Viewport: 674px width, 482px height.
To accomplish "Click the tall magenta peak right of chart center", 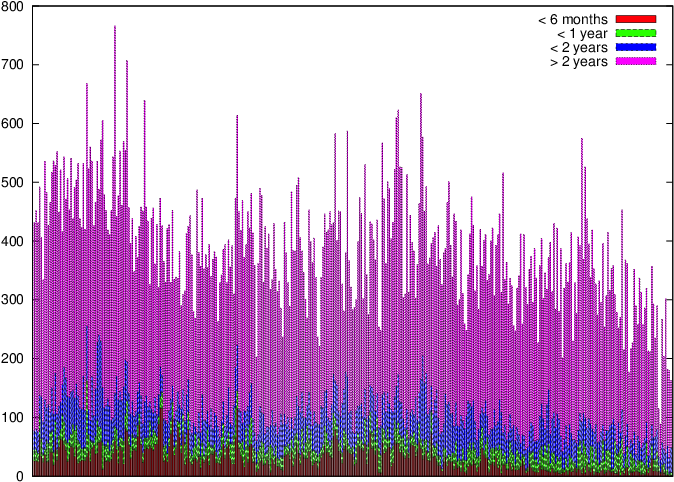I will [420, 95].
